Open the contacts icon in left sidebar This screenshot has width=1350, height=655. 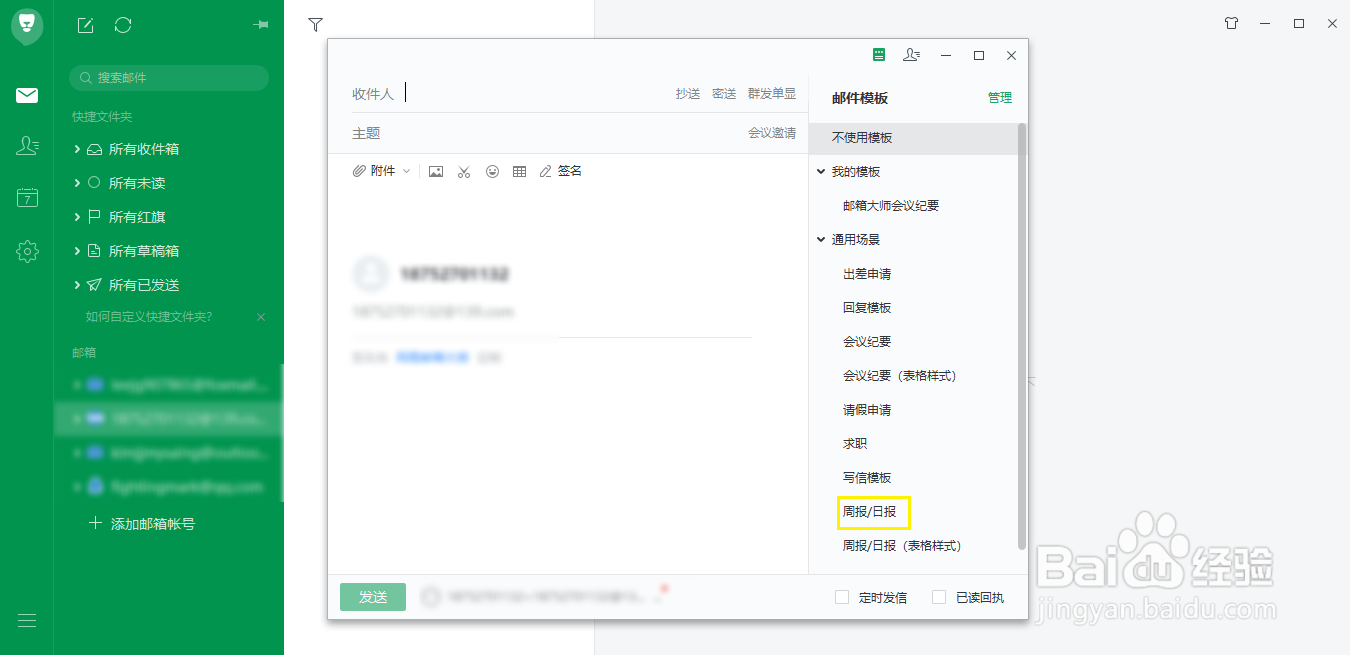click(26, 144)
